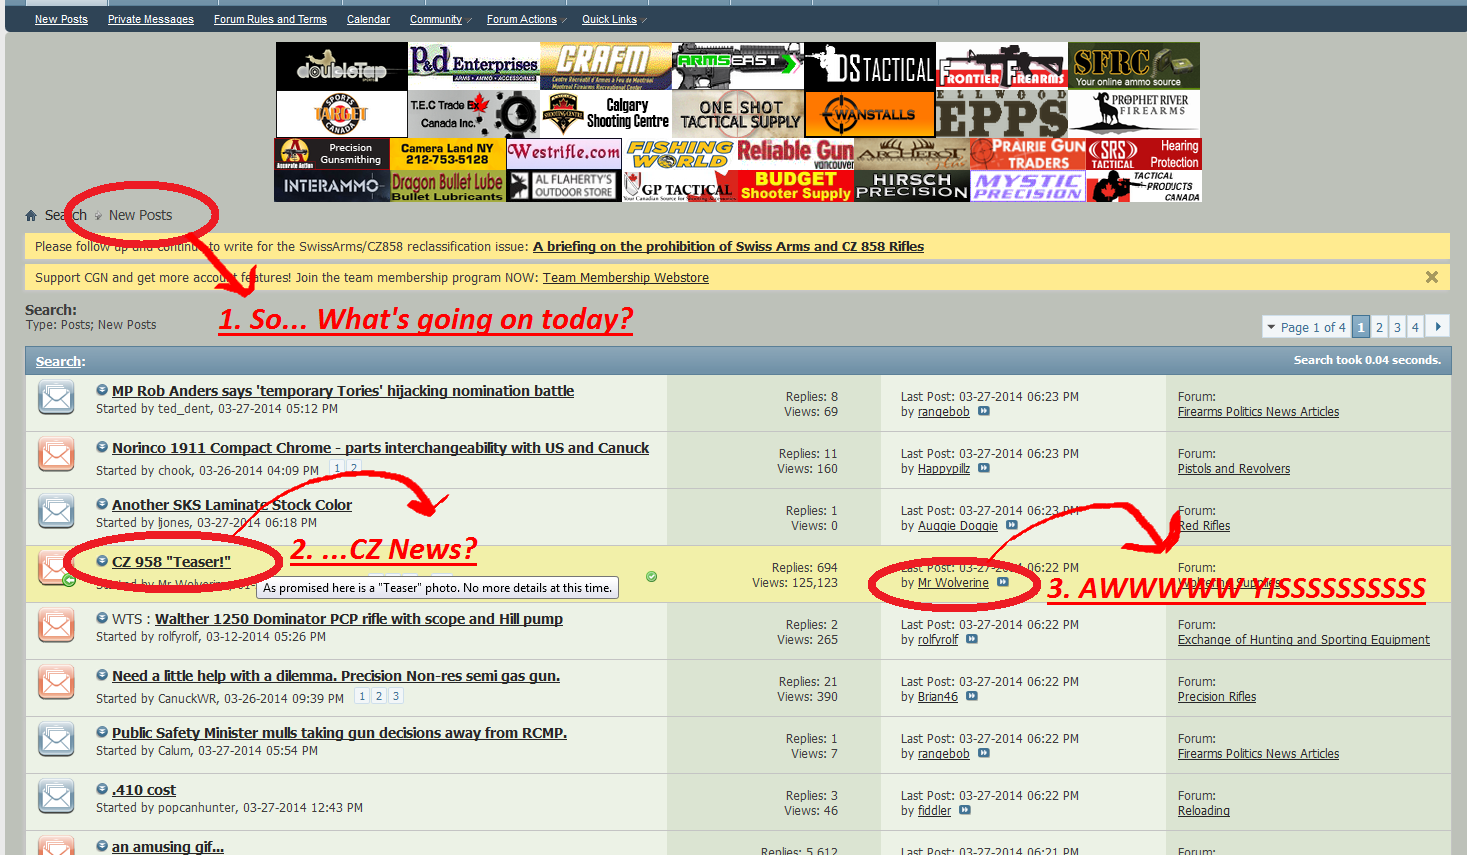The width and height of the screenshot is (1467, 855).
Task: Go to page 3 of results
Action: click(x=1397, y=327)
